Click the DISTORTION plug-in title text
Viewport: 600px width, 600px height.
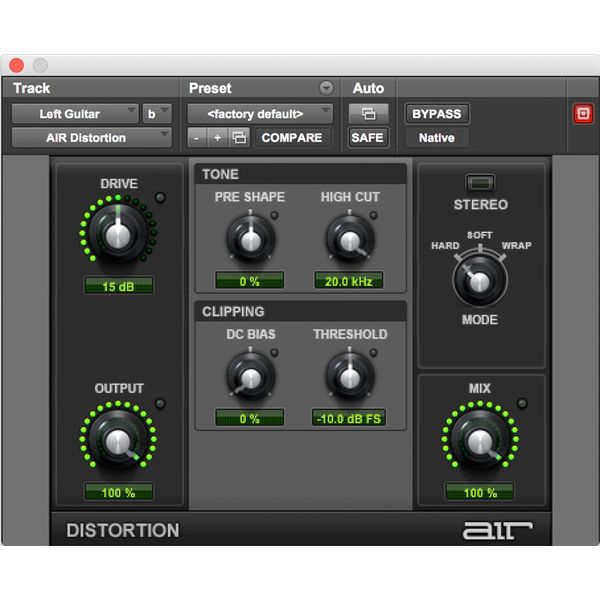(x=123, y=530)
